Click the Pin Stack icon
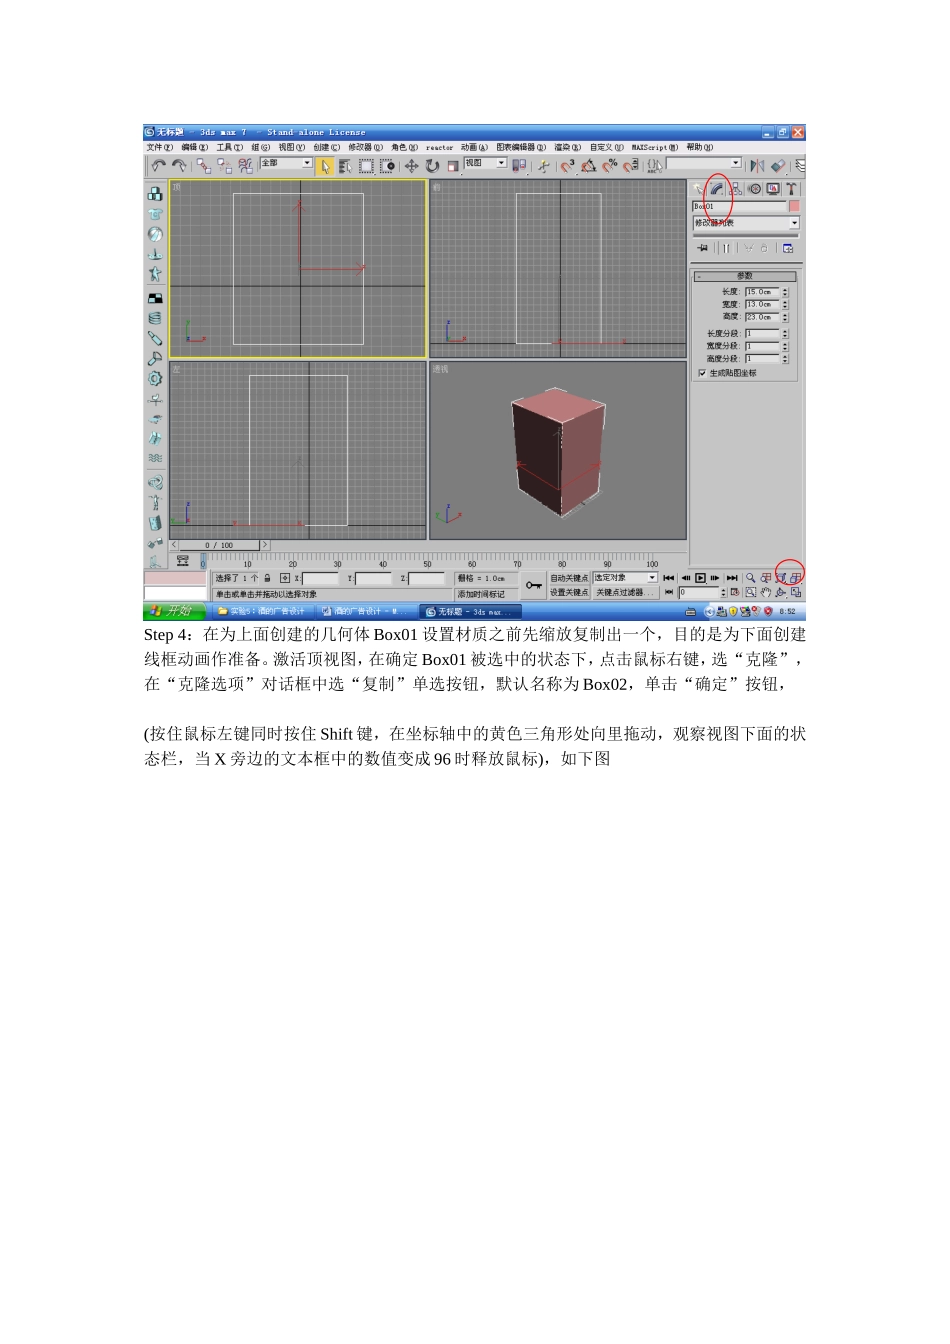 (703, 248)
